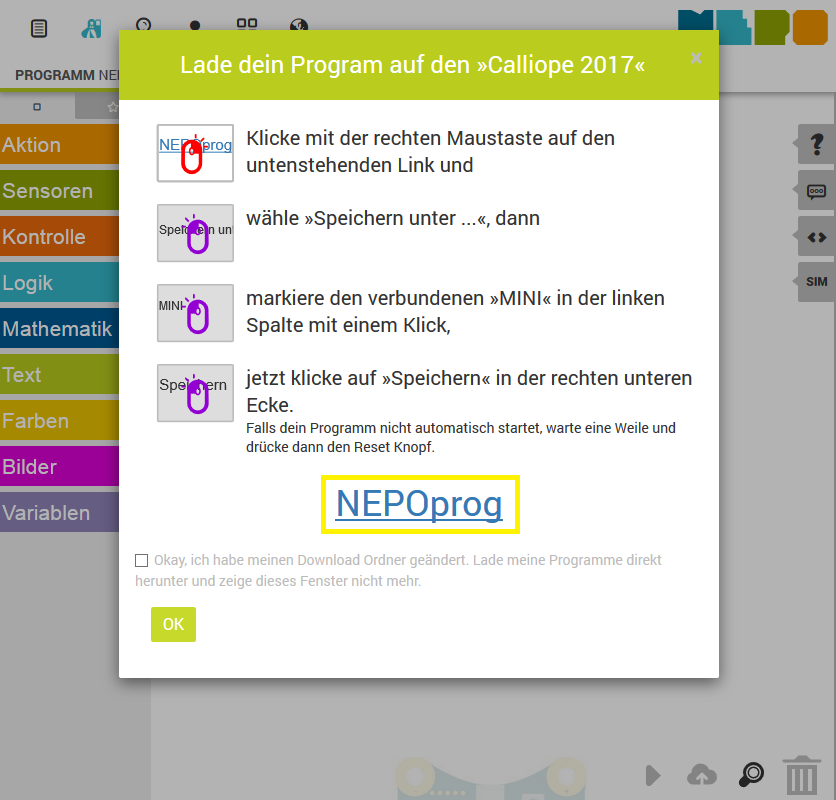Open the edit document menu icon
Image resolution: width=836 pixels, height=800 pixels.
click(x=39, y=28)
